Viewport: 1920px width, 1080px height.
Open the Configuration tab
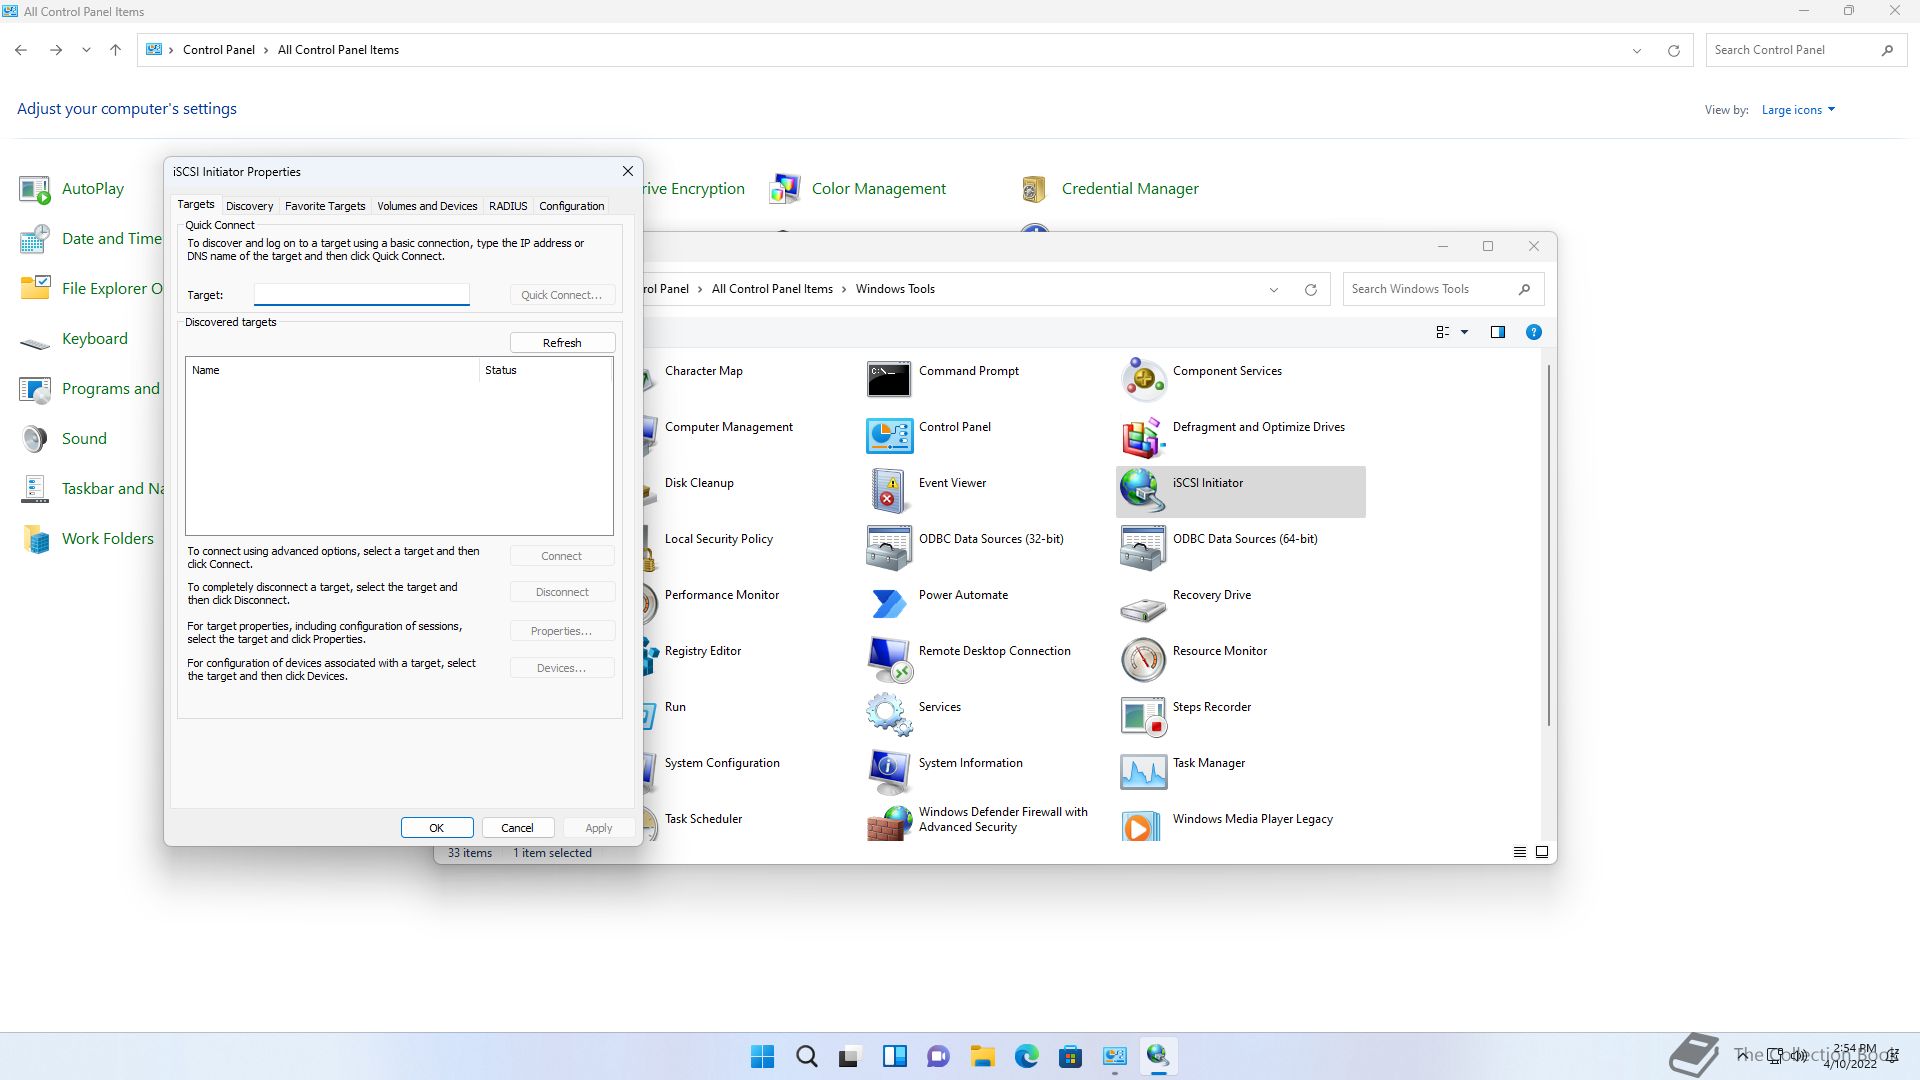coord(571,206)
